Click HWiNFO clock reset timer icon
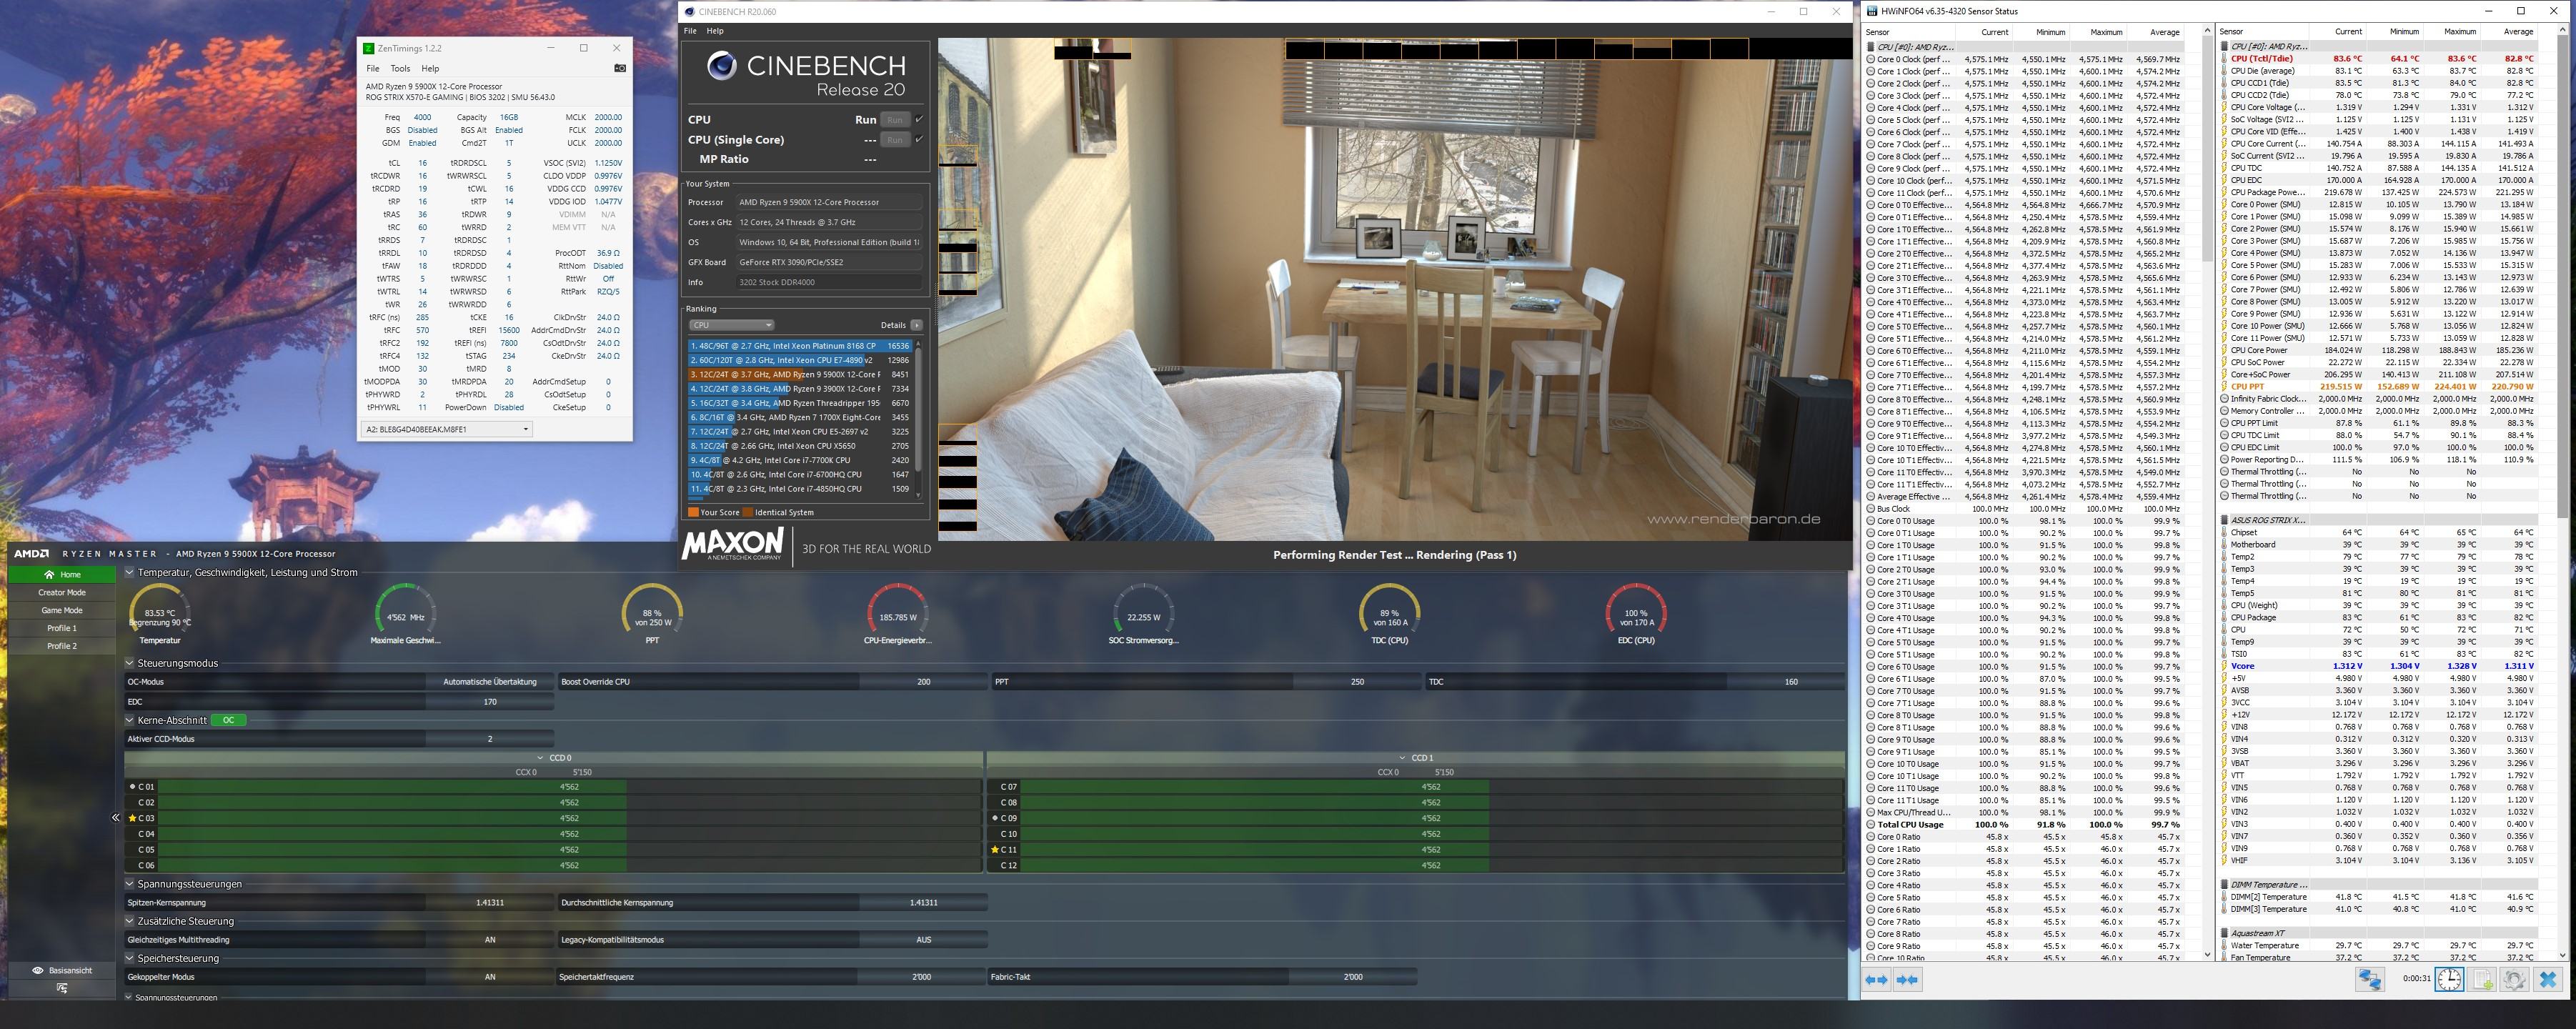The height and width of the screenshot is (1029, 2576). [2449, 979]
